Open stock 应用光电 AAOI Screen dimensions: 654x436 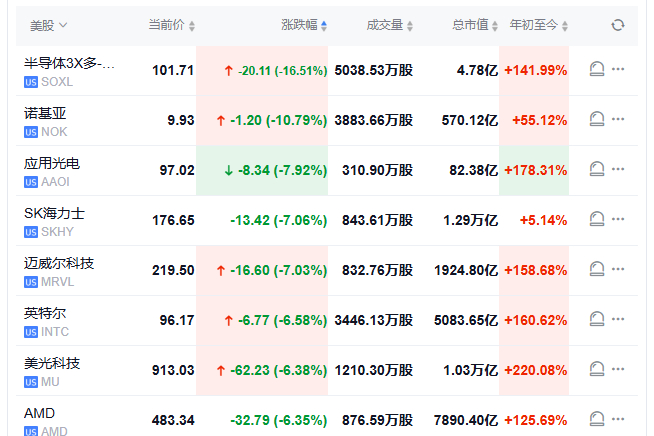pyautogui.click(x=52, y=171)
